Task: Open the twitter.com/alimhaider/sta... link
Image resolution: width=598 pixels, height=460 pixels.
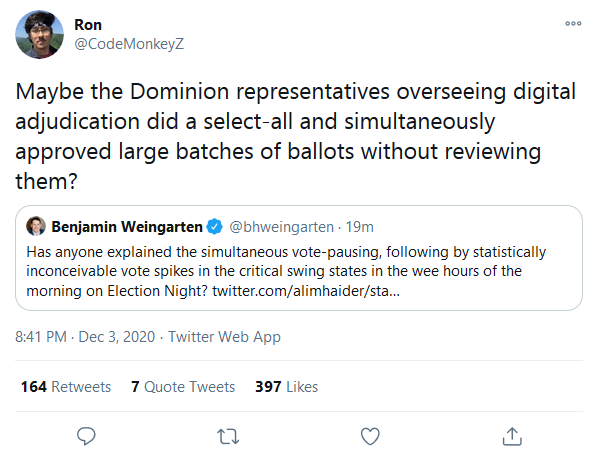Action: [306, 291]
